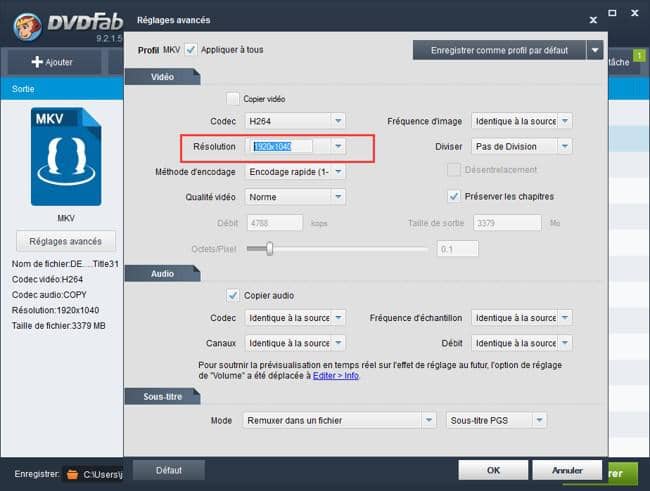This screenshot has height=491, width=650.
Task: Expand the arrow beside Enregistrer comme profil
Action: point(595,50)
